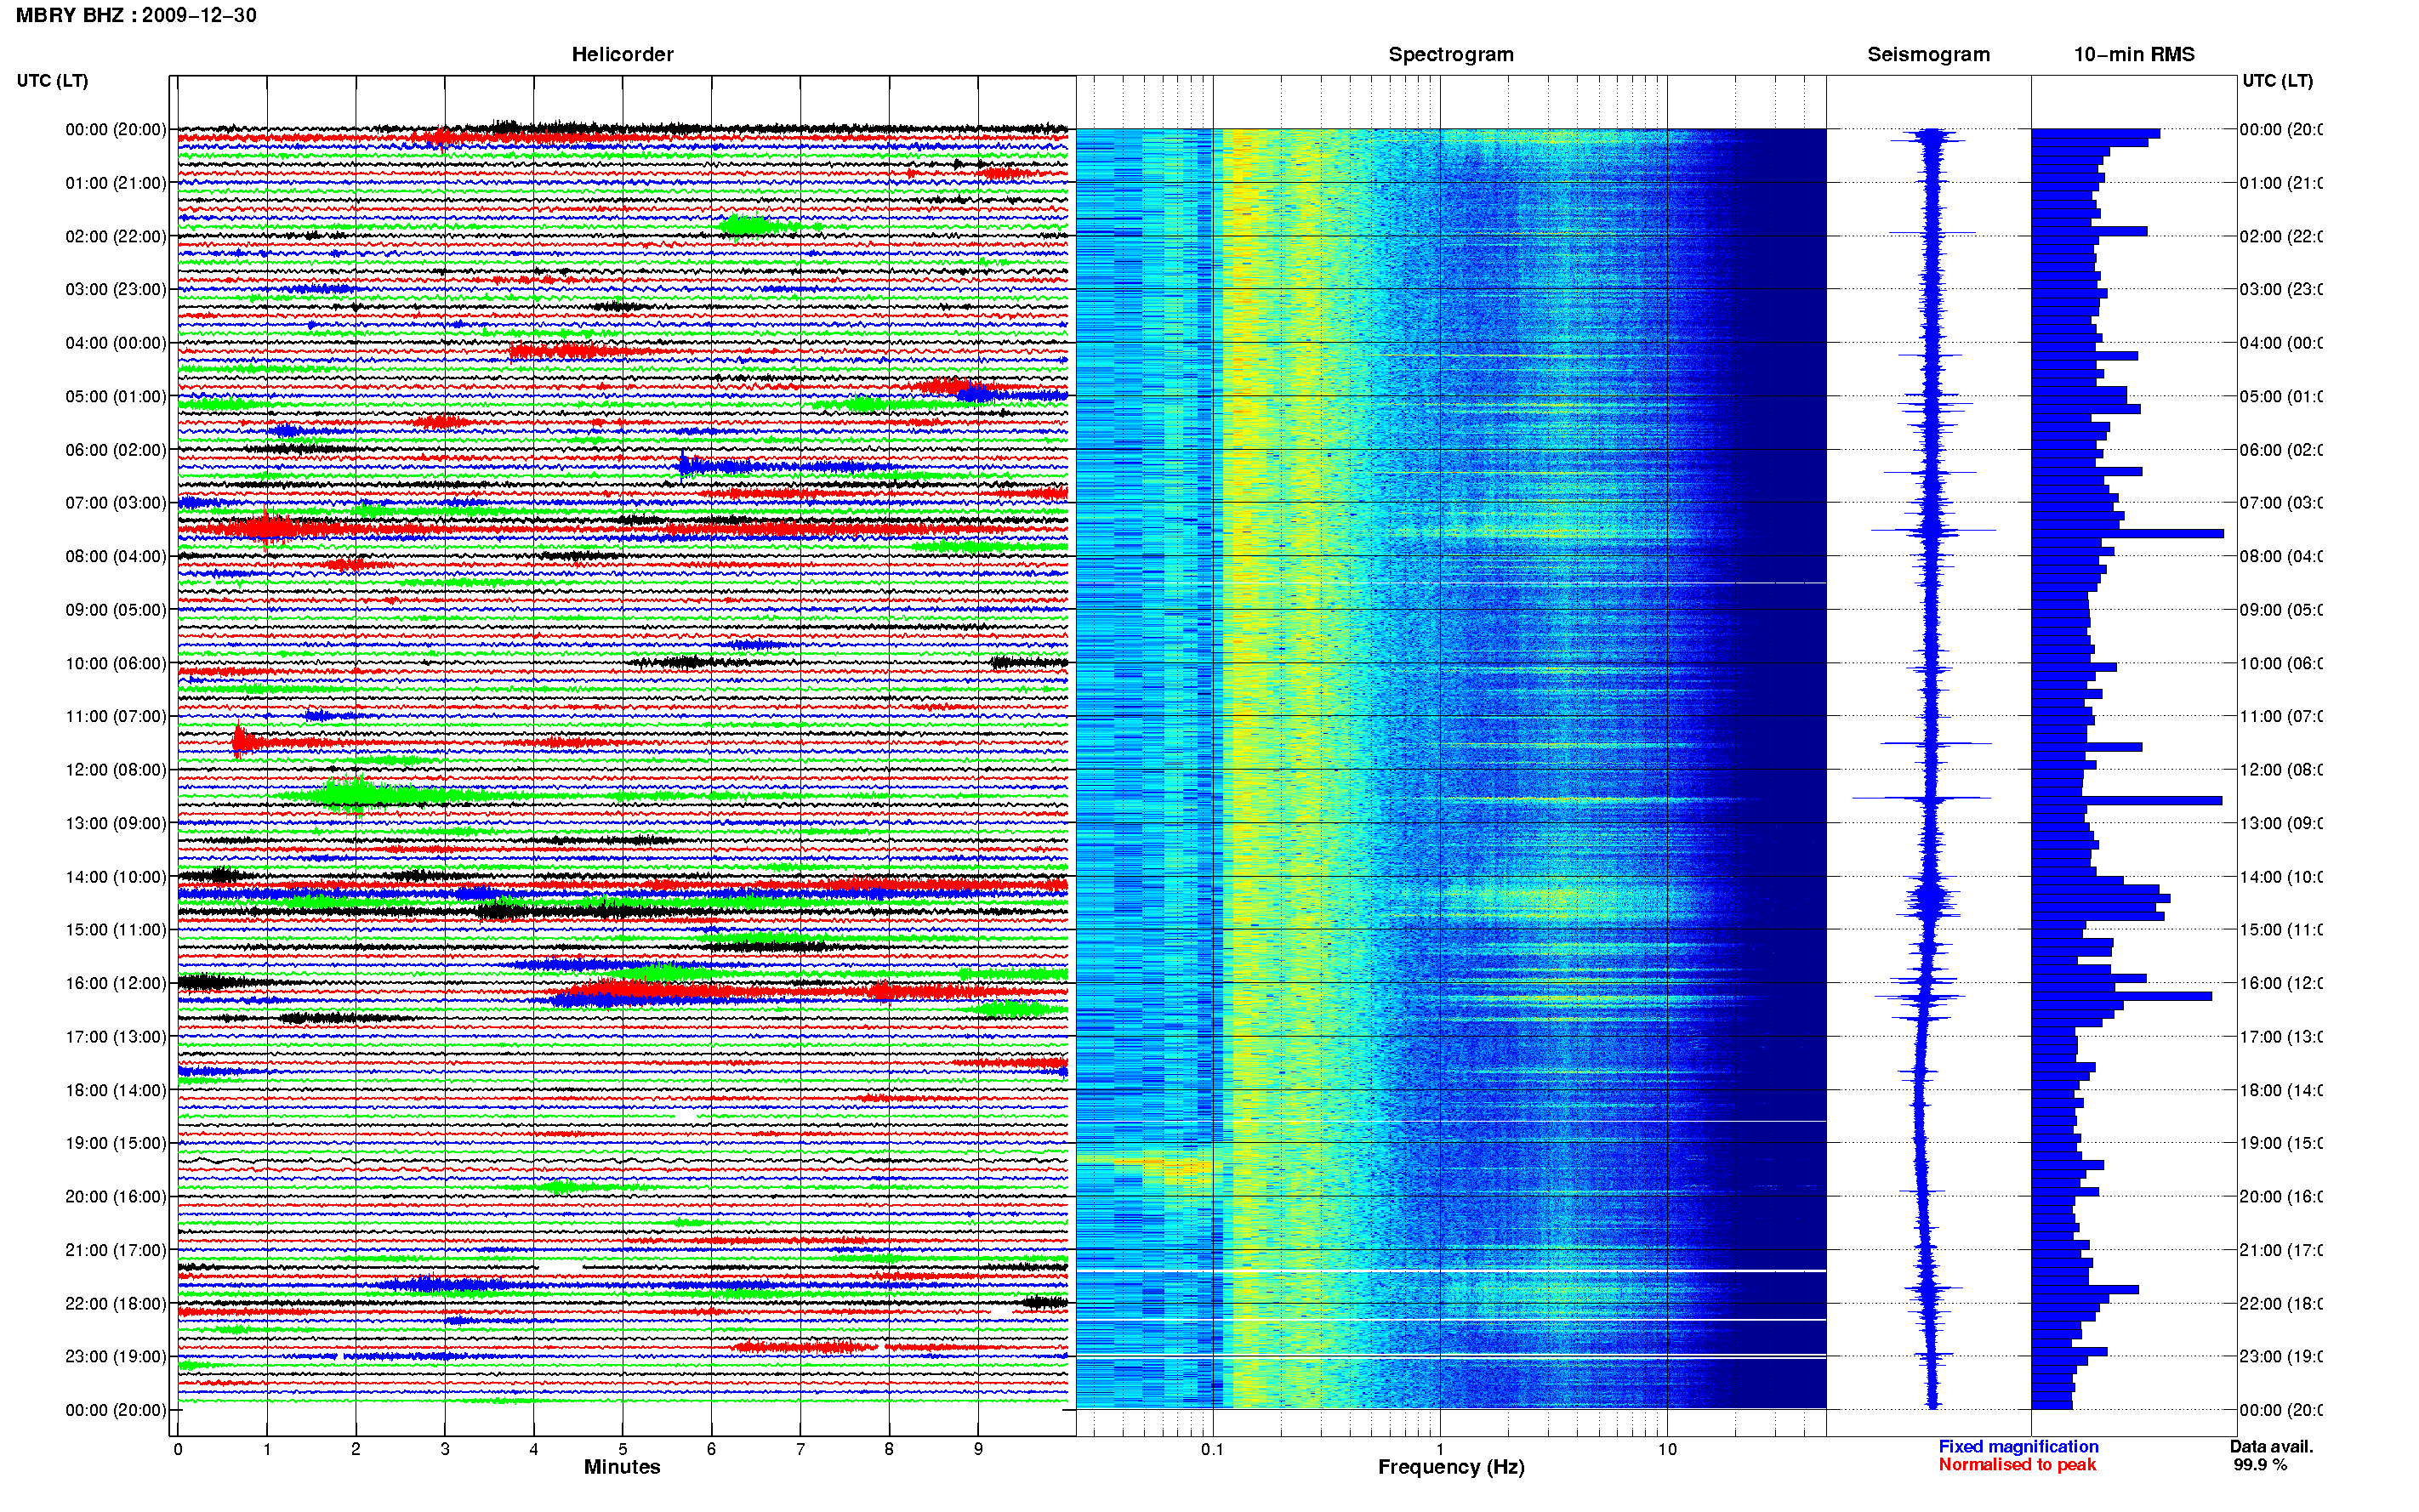The image size is (2419, 1512).
Task: Click Helicorder time label 13:00 (09:00)
Action: [x=116, y=823]
